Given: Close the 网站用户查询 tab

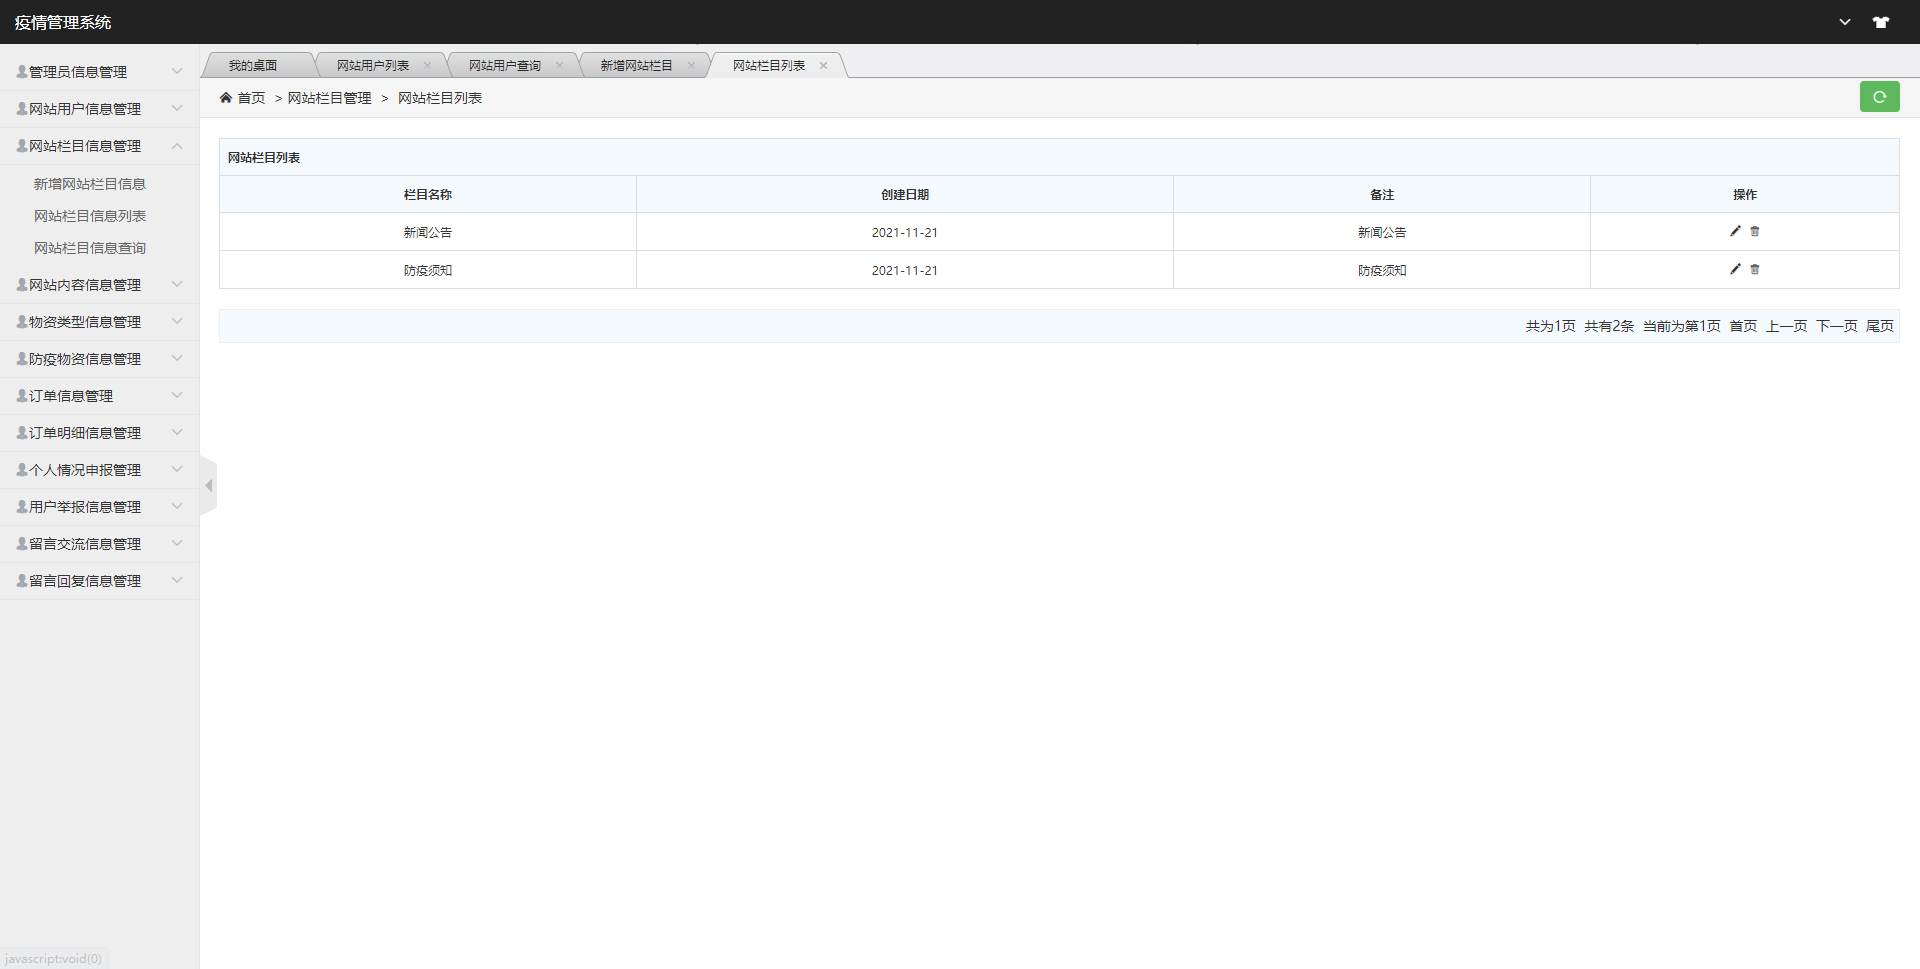Looking at the screenshot, I should [x=559, y=66].
